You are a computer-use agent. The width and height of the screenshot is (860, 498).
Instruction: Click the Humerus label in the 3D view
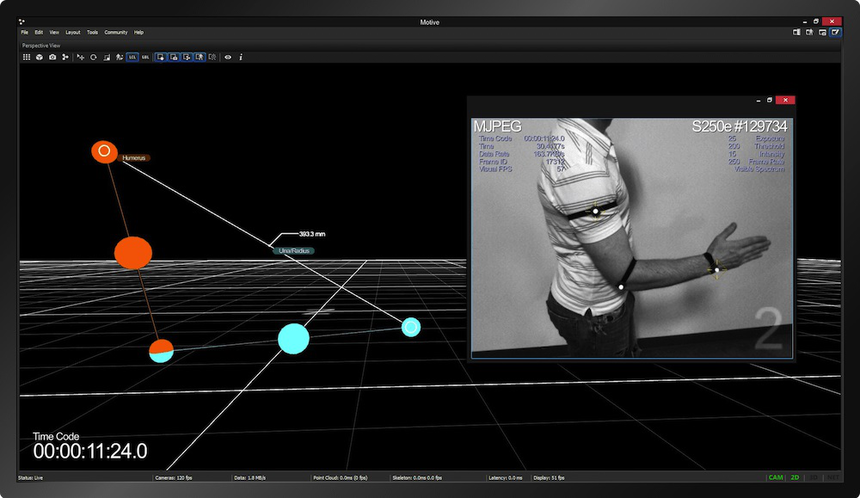(x=133, y=158)
